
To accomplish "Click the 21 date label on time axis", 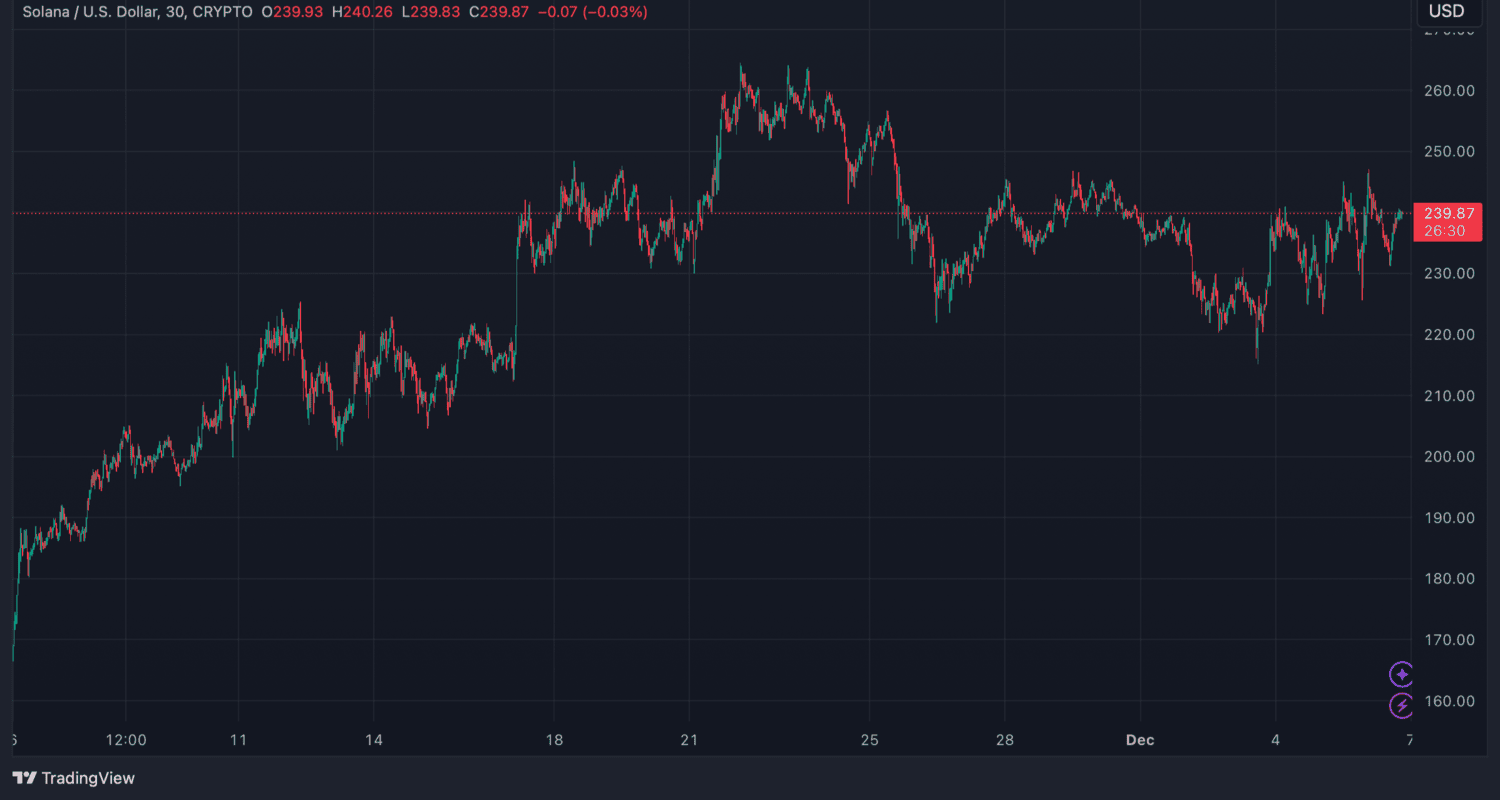I will [x=689, y=741].
